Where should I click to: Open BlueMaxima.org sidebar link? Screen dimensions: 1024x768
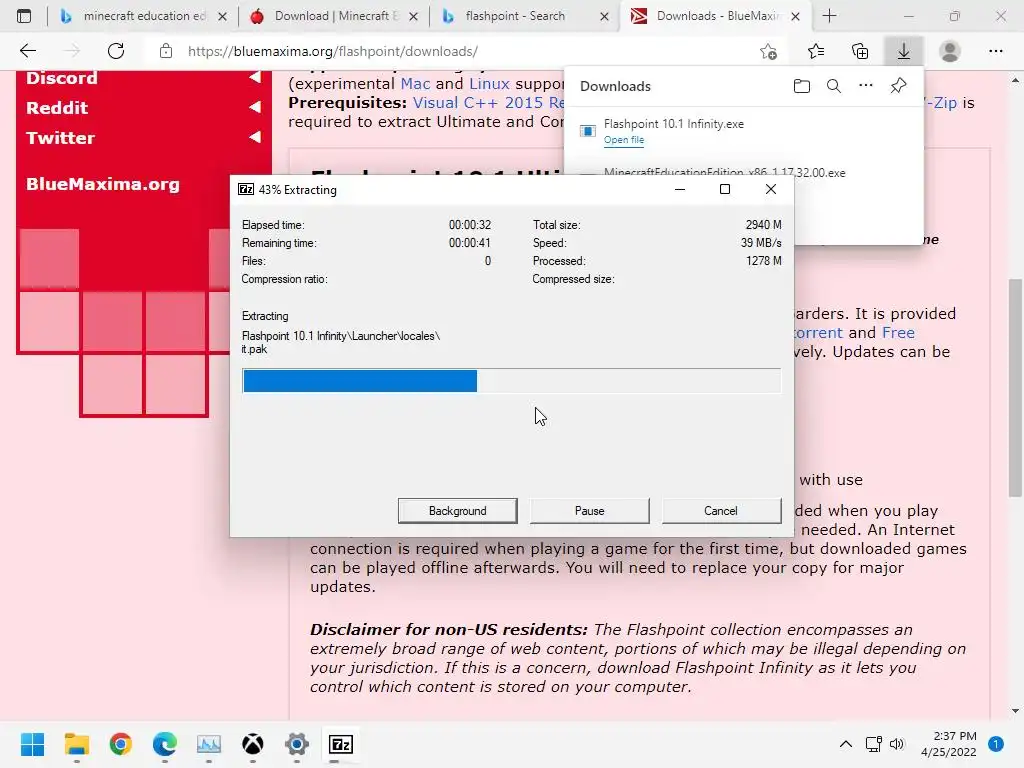pyautogui.click(x=103, y=184)
